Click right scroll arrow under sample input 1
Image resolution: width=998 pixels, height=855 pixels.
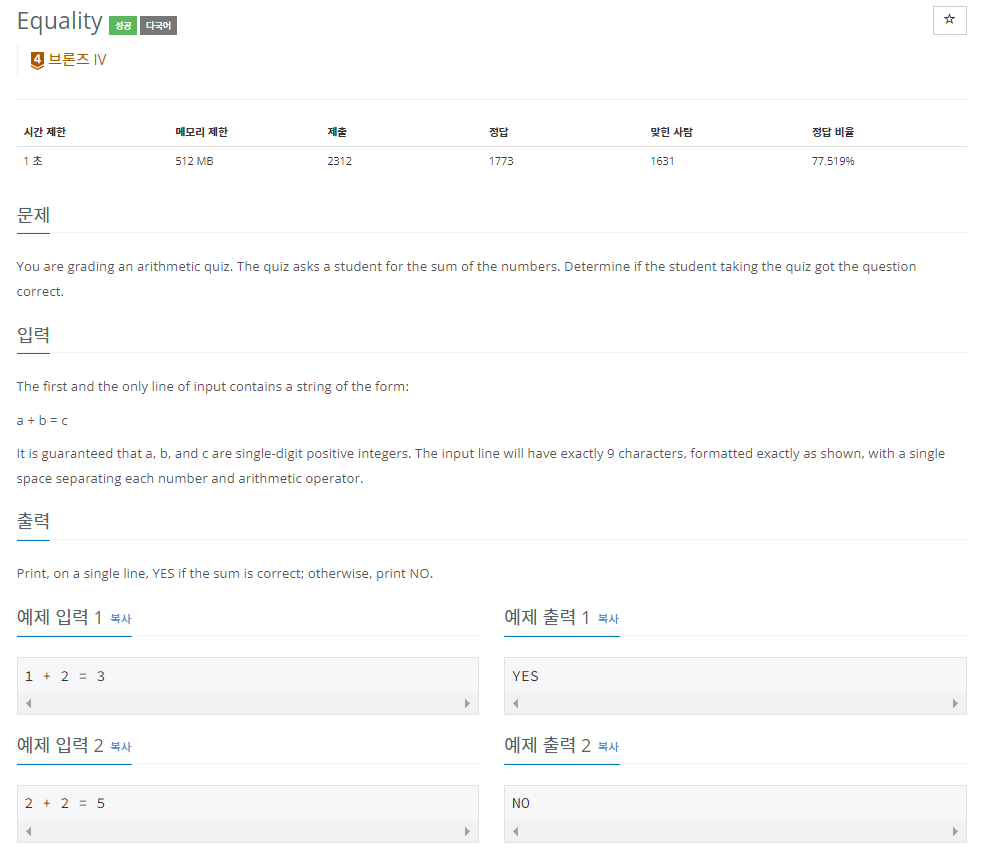pyautogui.click(x=467, y=703)
